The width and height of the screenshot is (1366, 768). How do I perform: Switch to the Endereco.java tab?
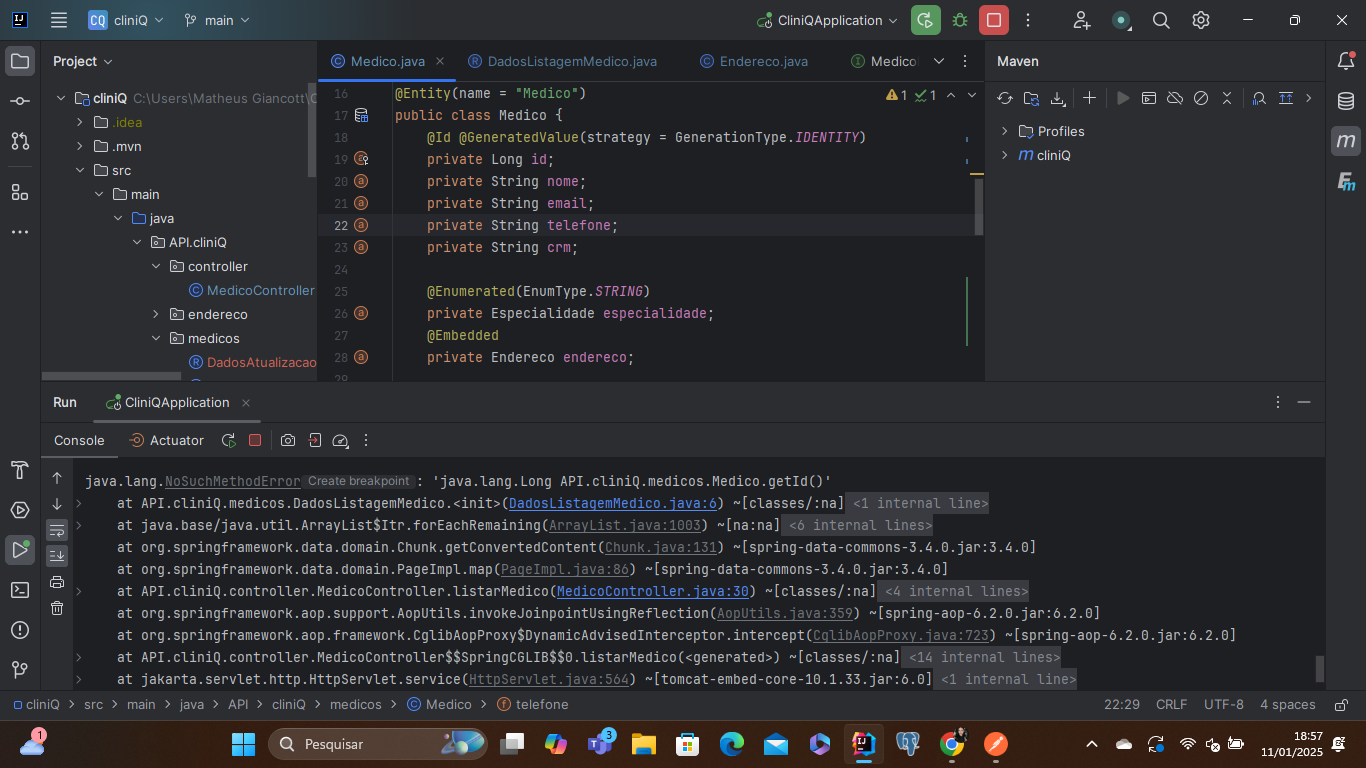click(x=754, y=61)
